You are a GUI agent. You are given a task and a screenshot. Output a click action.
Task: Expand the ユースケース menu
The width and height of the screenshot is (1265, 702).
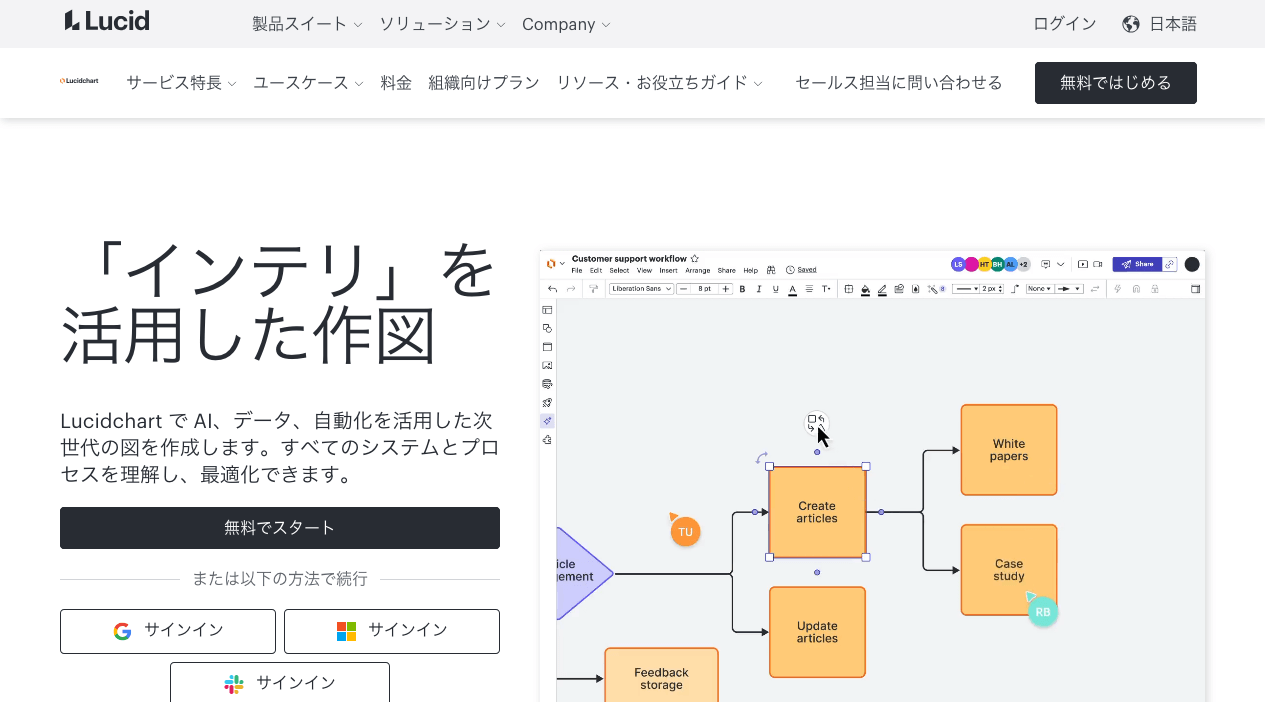click(x=308, y=83)
